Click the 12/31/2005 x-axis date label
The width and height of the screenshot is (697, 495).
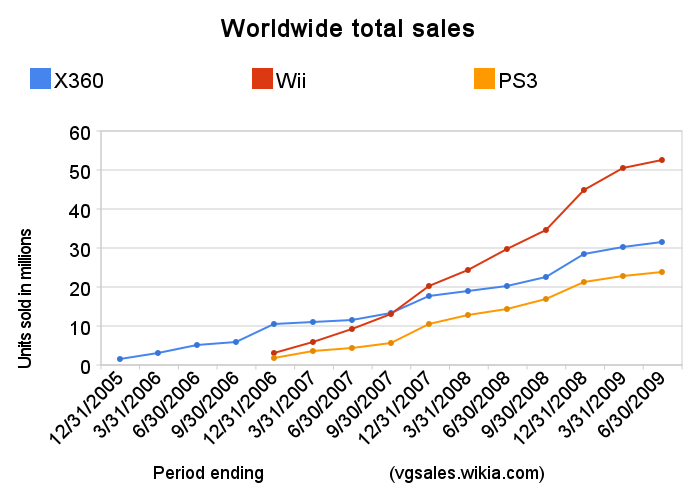87,407
